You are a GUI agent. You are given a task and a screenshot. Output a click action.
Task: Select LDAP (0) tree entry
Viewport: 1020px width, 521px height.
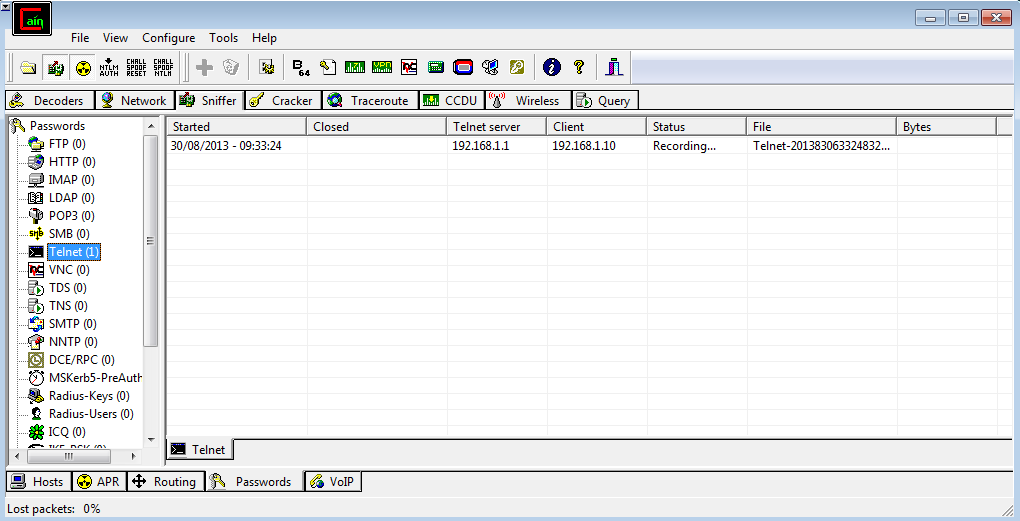[x=72, y=198]
